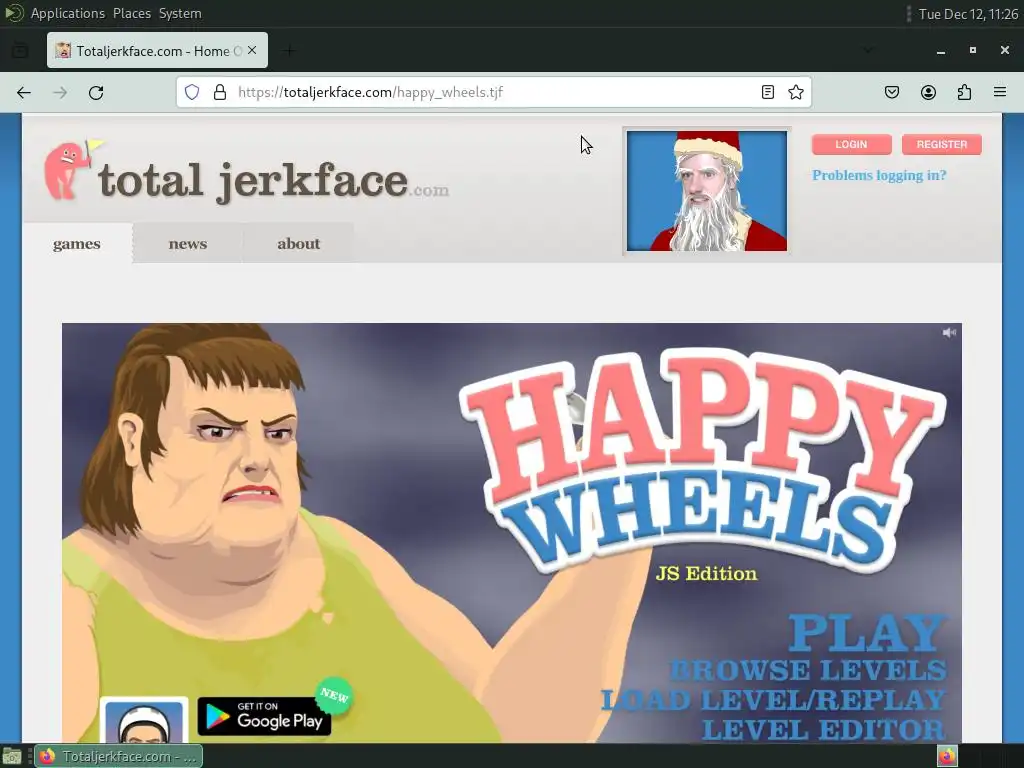This screenshot has height=768, width=1024.
Task: Toggle reader view icon in address bar
Action: [768, 92]
